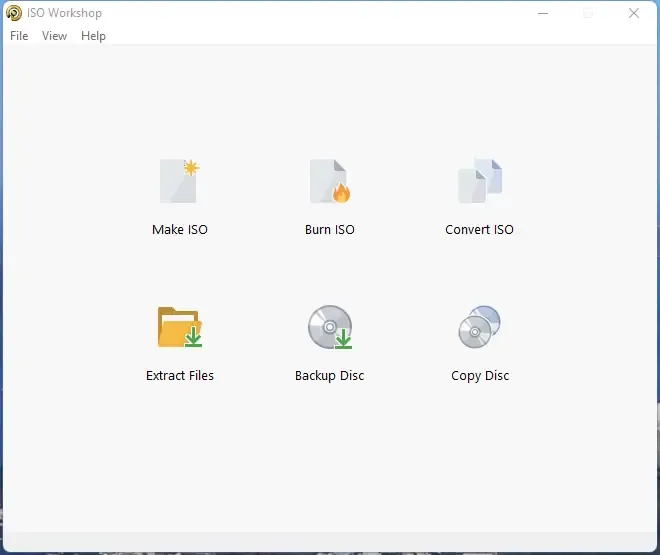Close the ISO Workshop window
This screenshot has height=555, width=660.
coord(634,13)
